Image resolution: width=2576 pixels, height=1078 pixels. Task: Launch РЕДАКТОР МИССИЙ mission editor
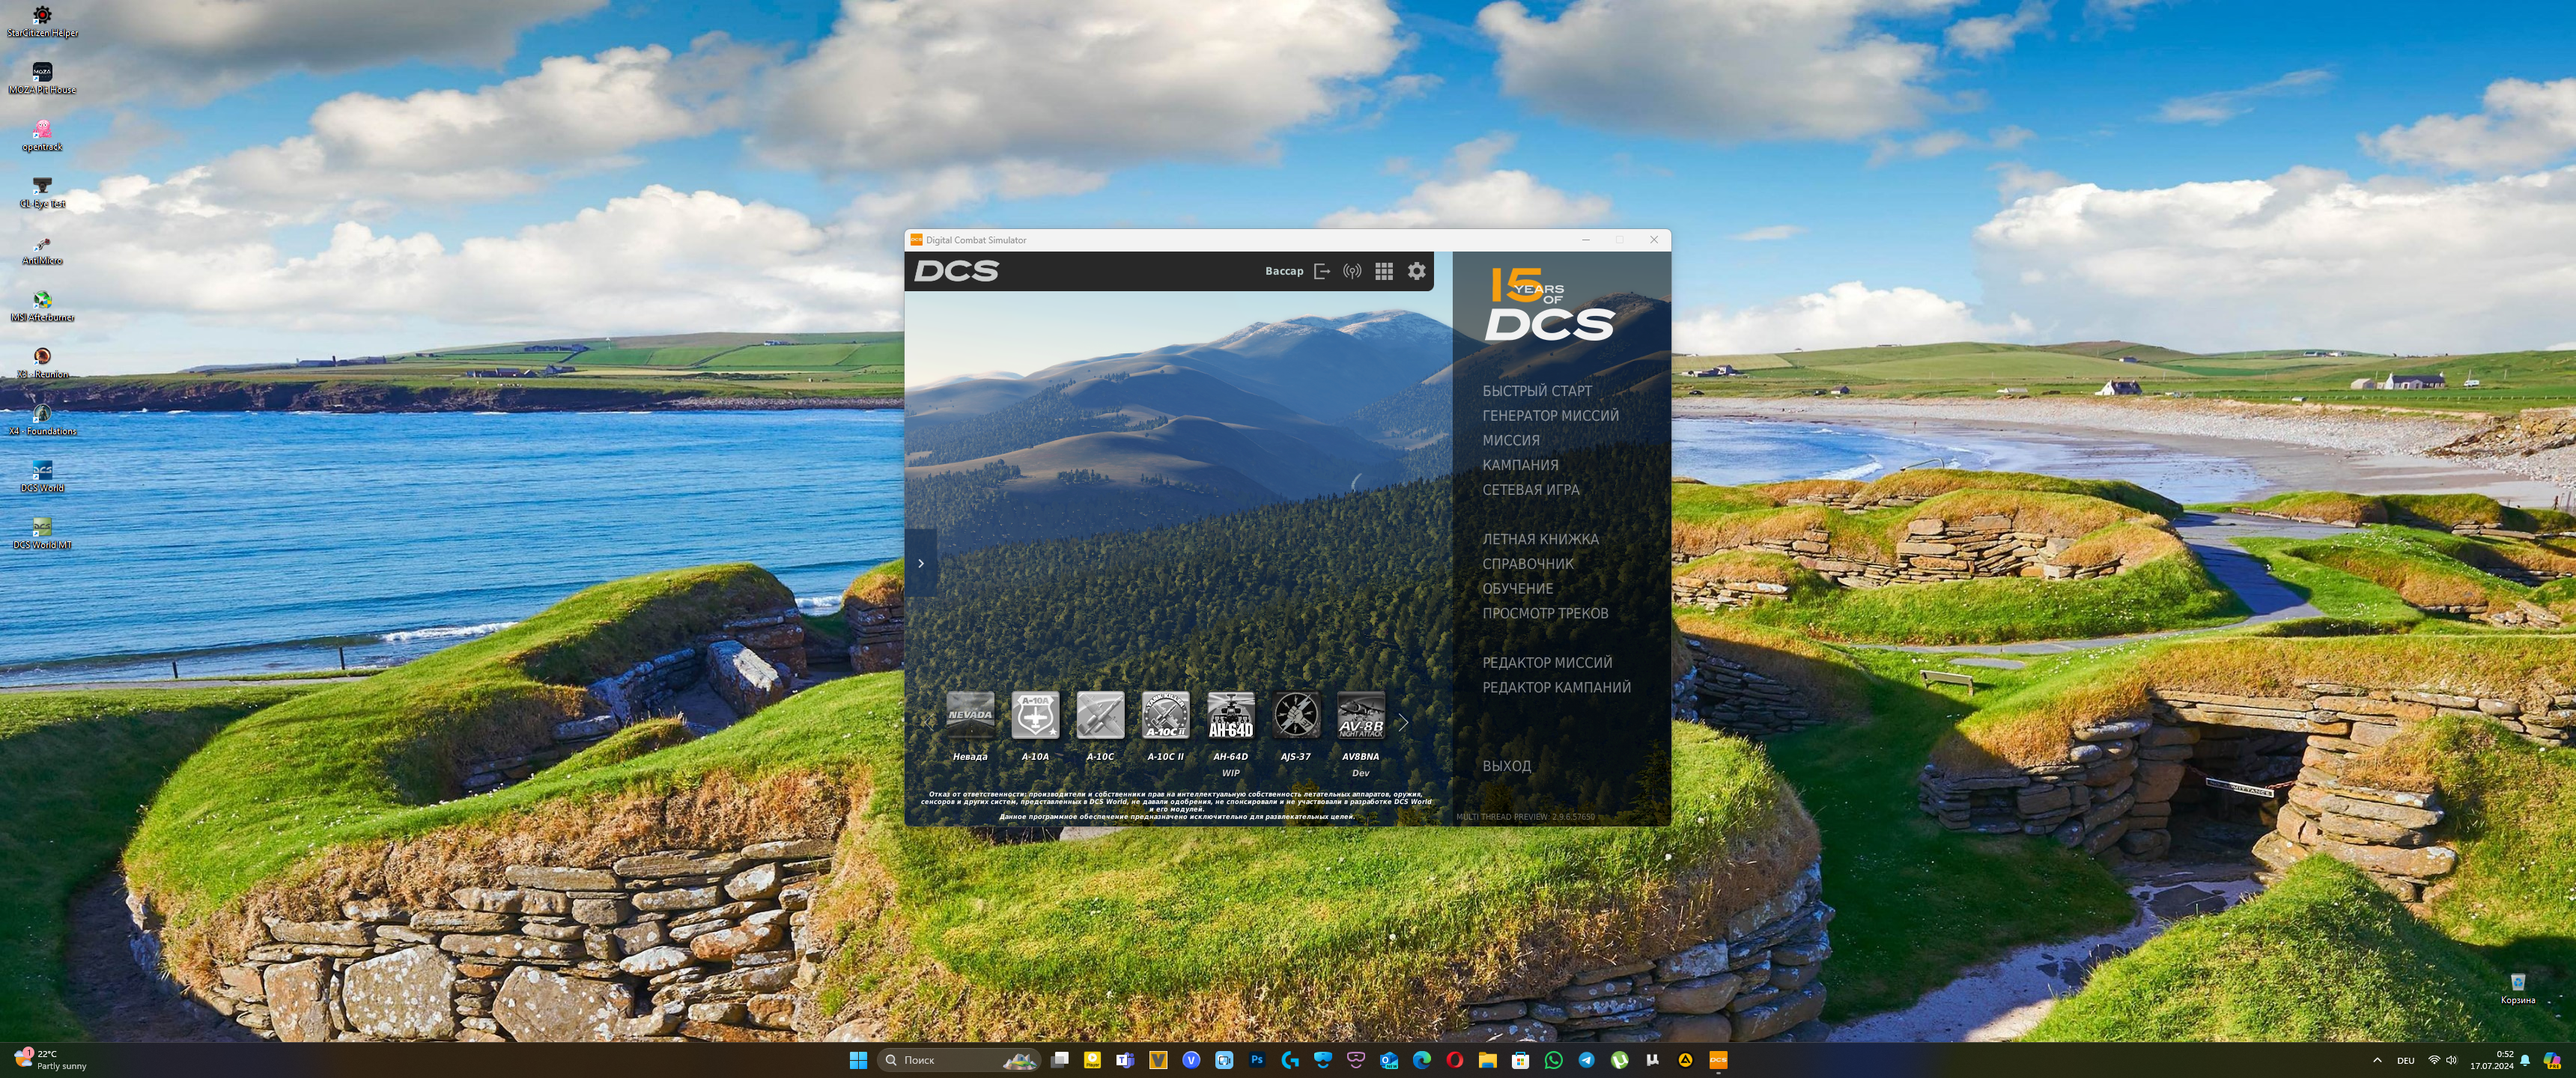tap(1547, 663)
